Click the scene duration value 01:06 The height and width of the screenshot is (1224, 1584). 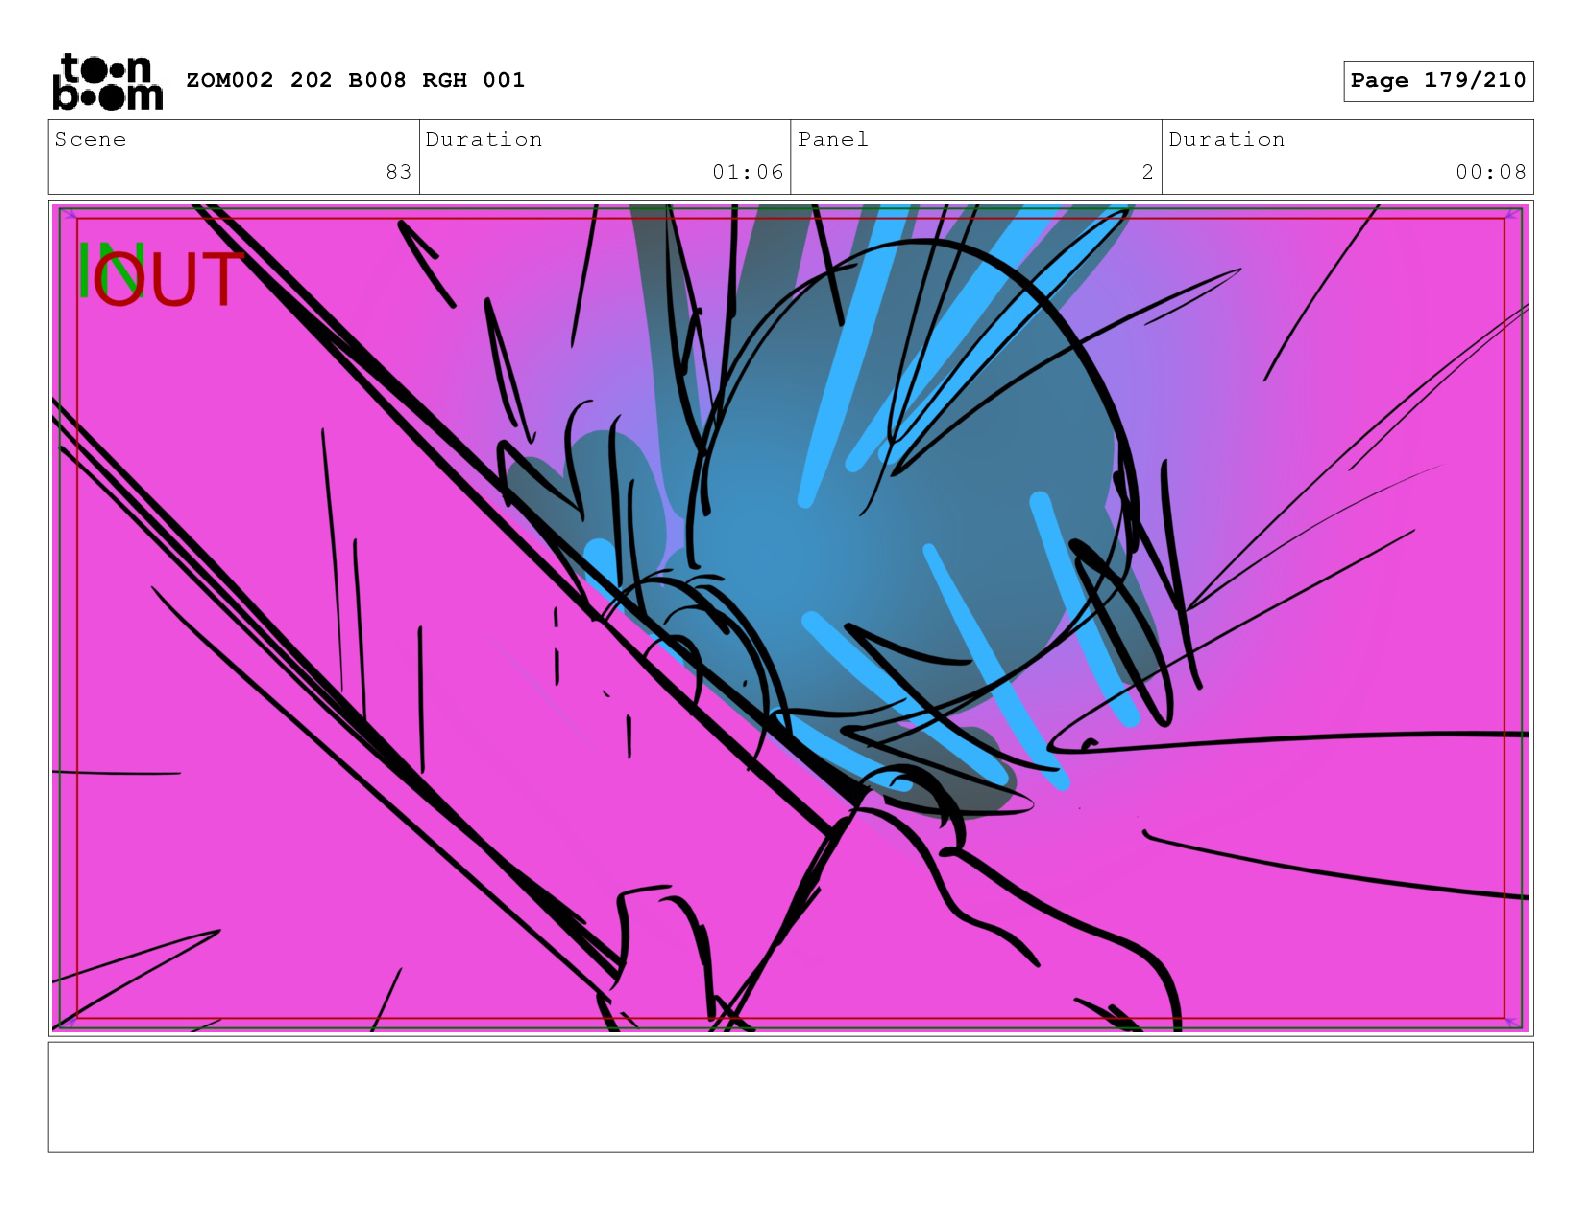coord(748,172)
